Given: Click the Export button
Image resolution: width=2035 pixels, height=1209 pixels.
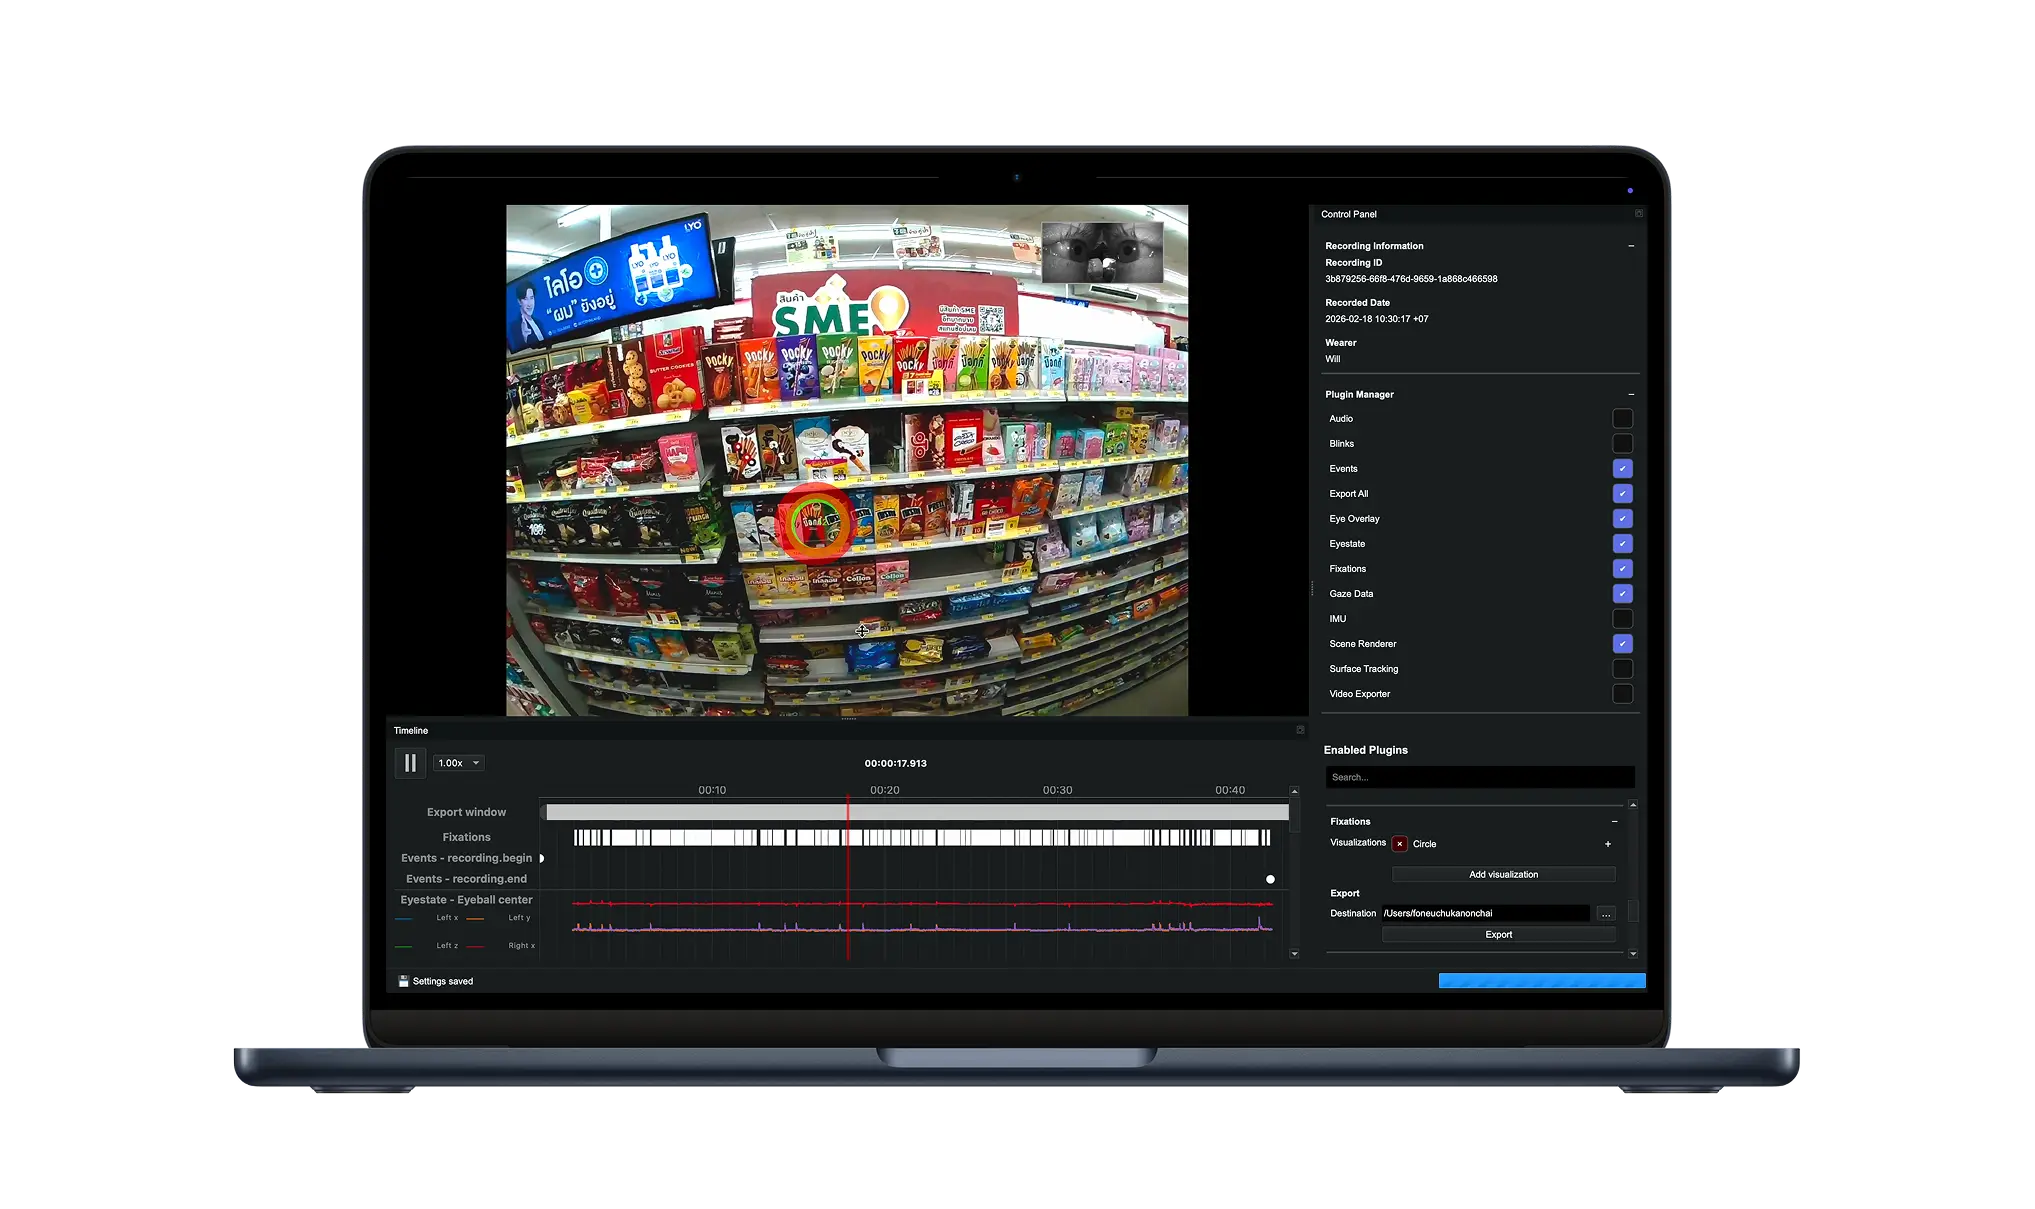Looking at the screenshot, I should click(x=1498, y=935).
